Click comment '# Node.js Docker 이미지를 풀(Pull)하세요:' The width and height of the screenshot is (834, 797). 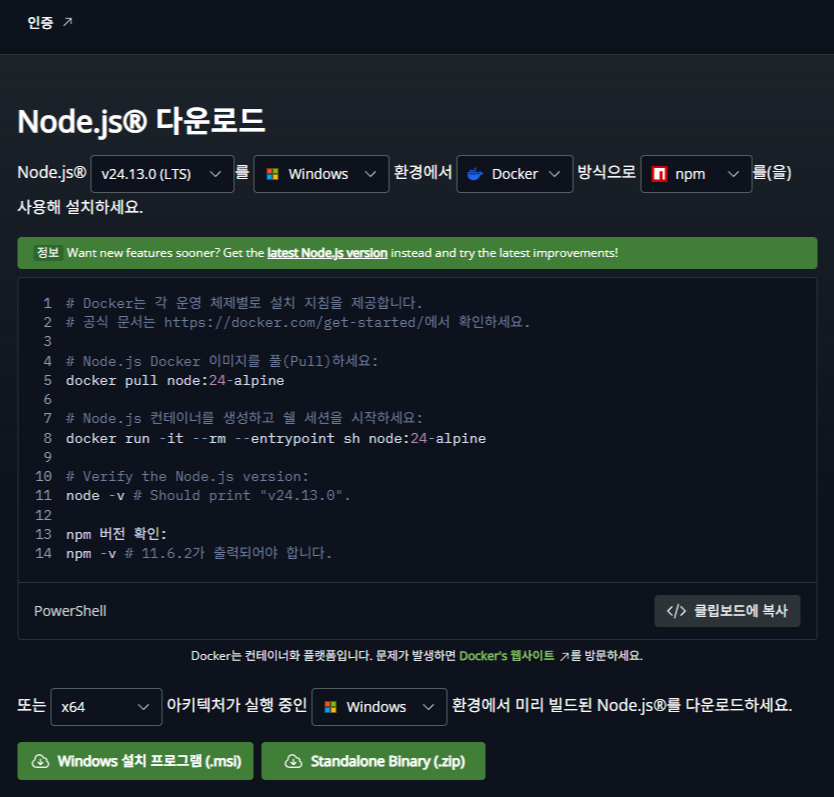[x=222, y=361]
